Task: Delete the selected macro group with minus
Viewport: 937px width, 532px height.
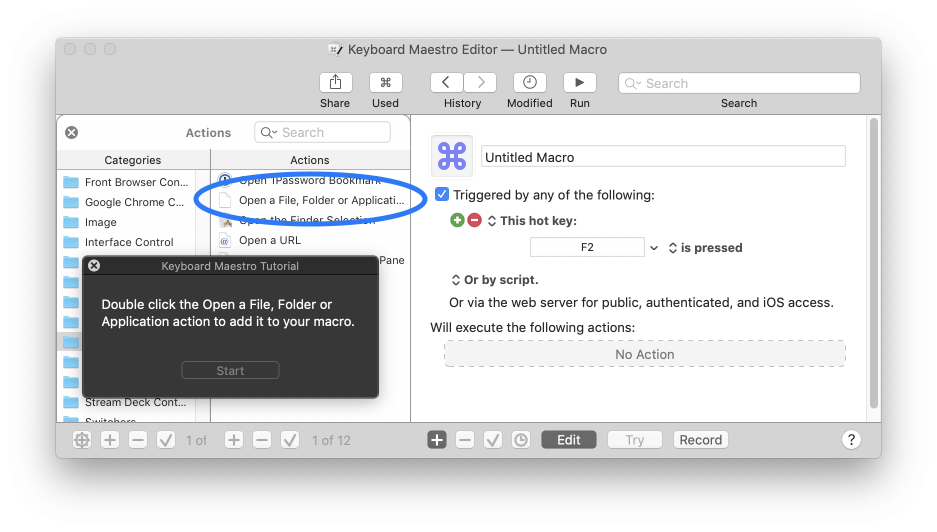Action: (x=138, y=440)
